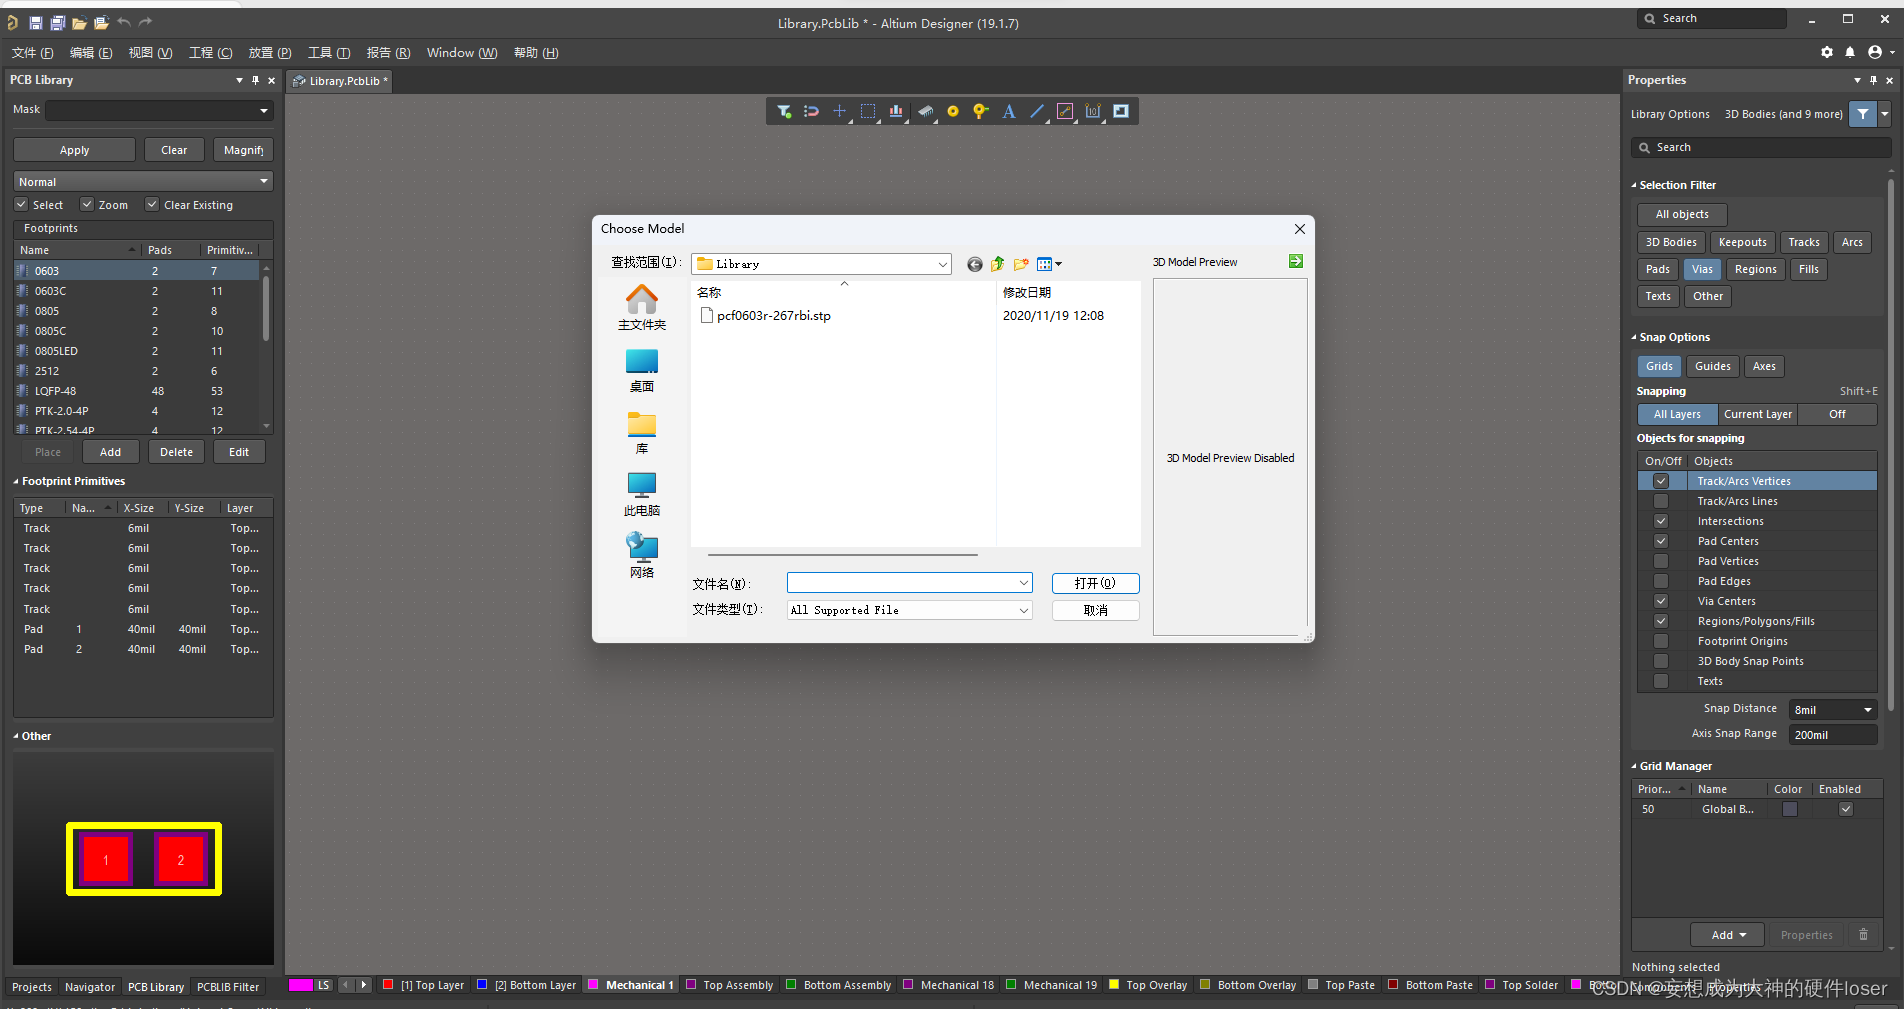Open the align objects tool
This screenshot has width=1904, height=1009.
[896, 111]
